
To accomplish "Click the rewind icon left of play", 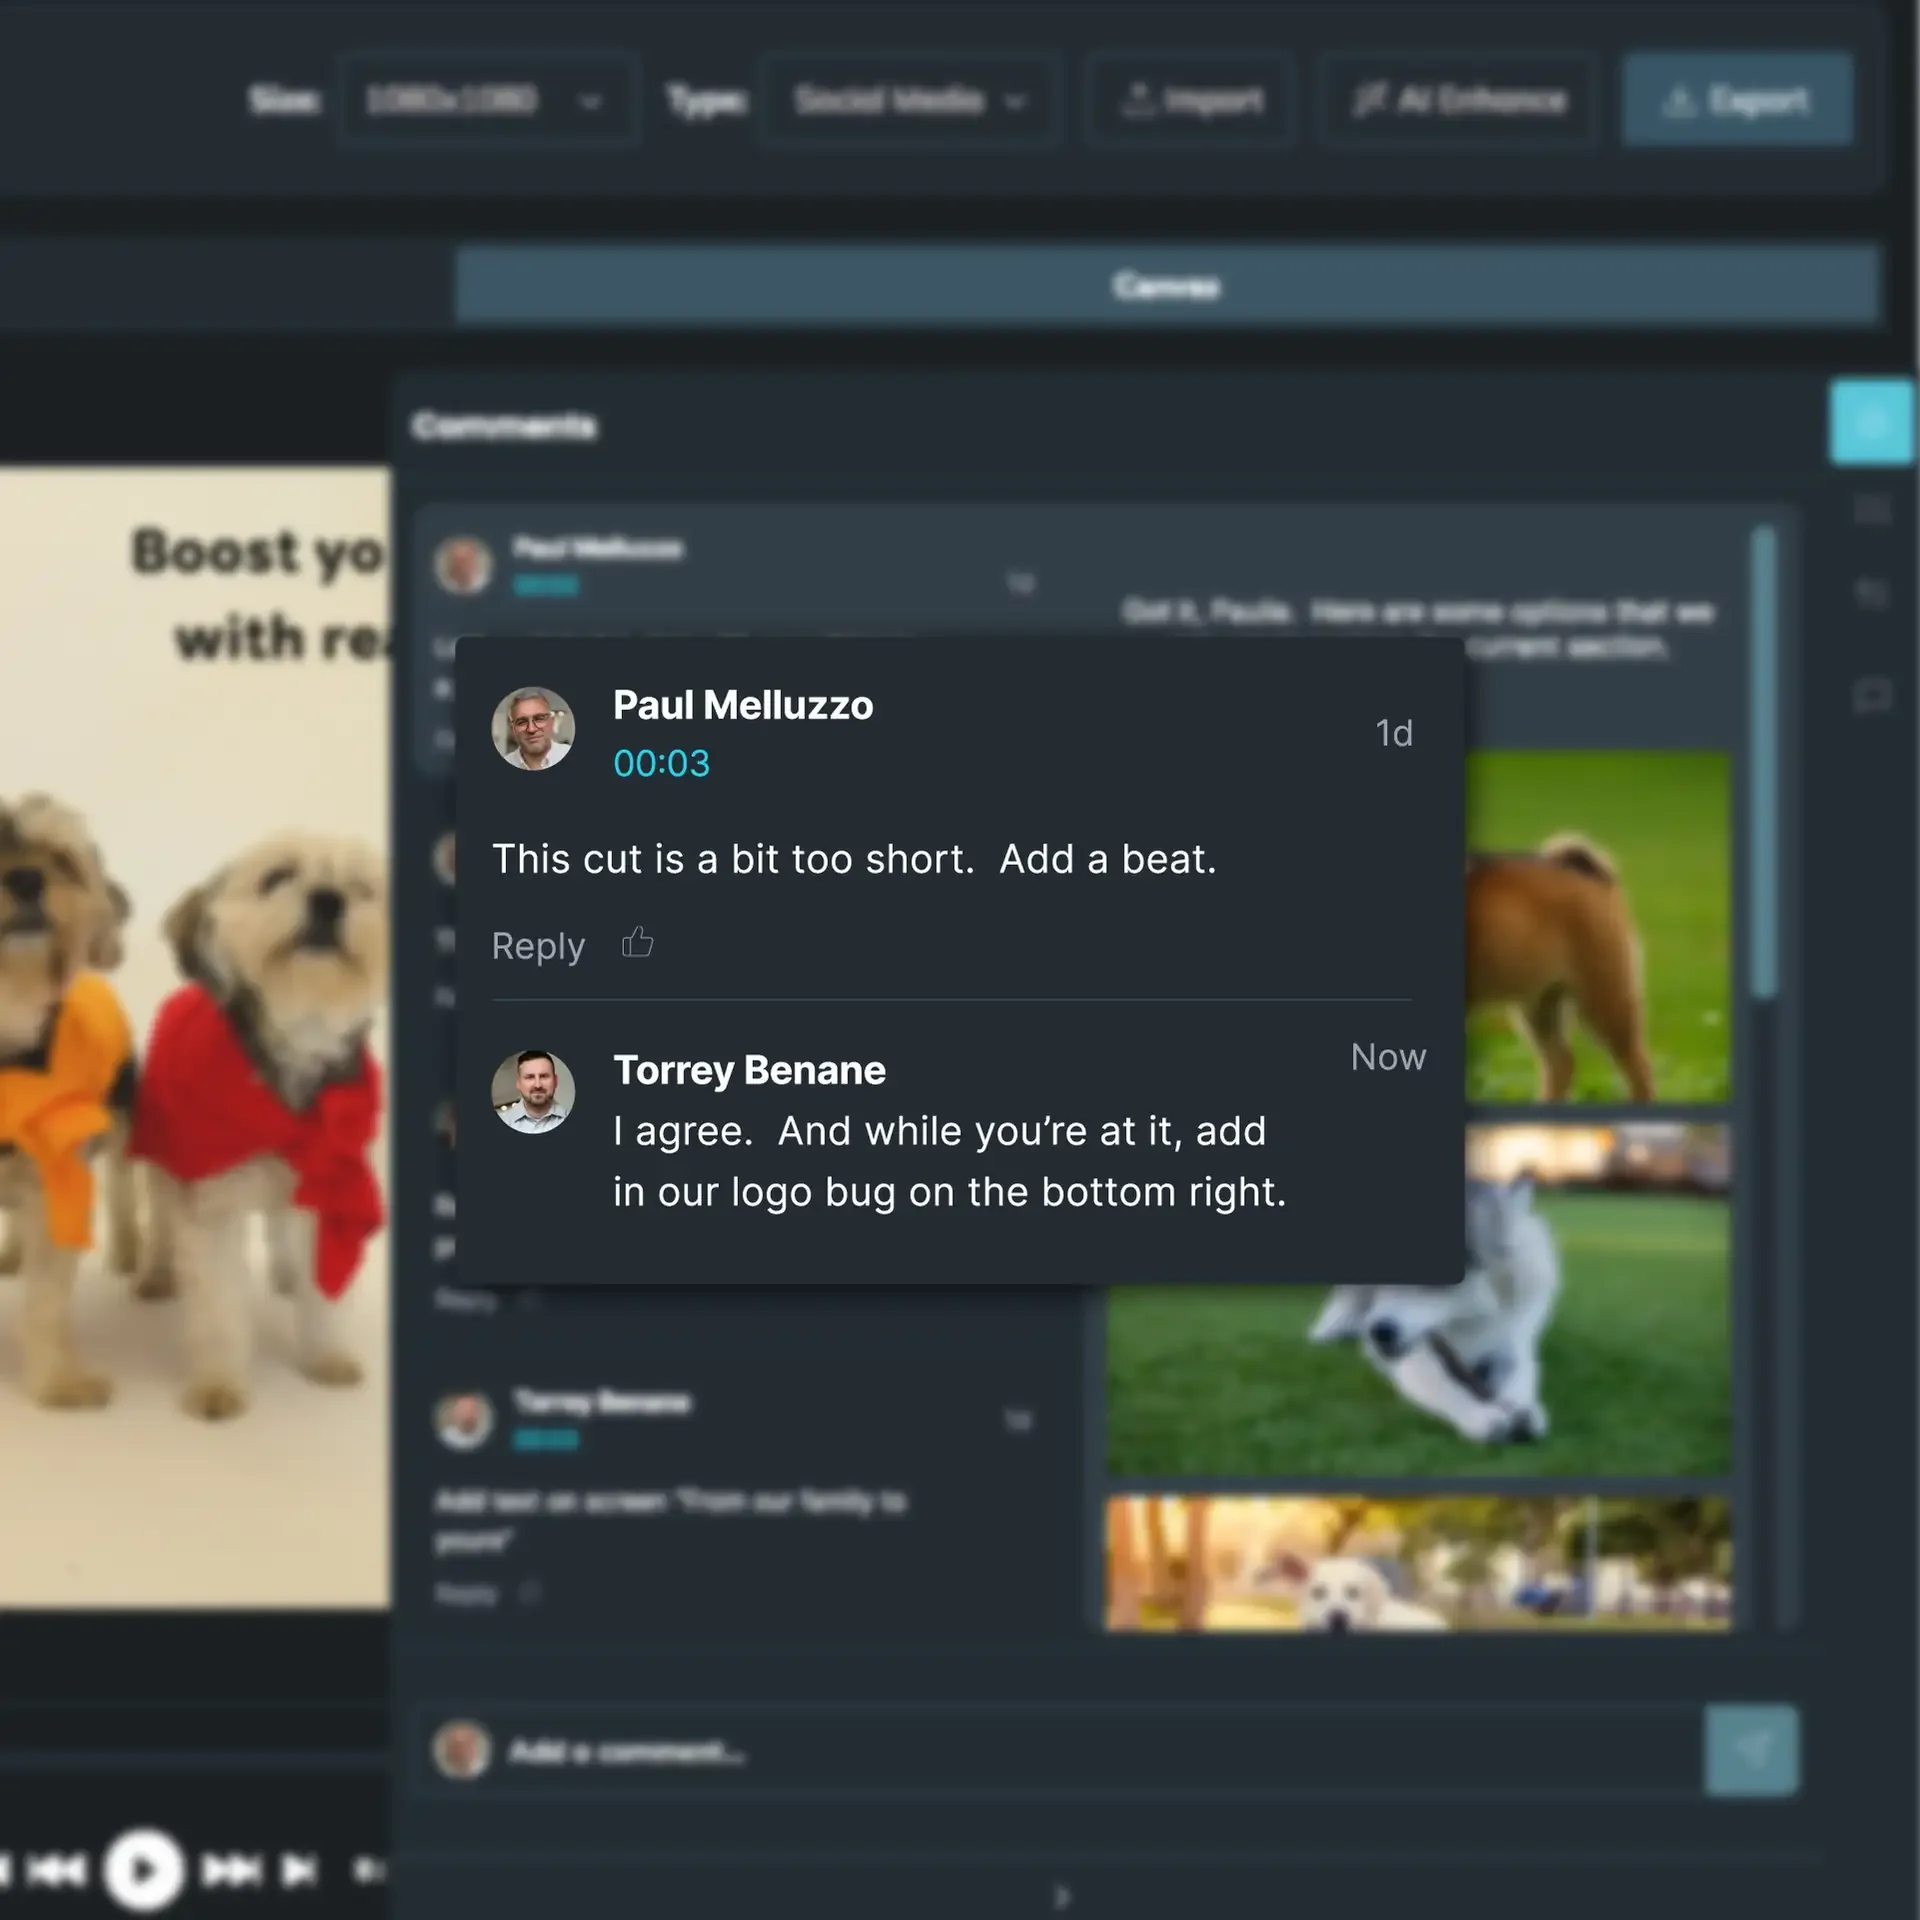I will tap(55, 1869).
